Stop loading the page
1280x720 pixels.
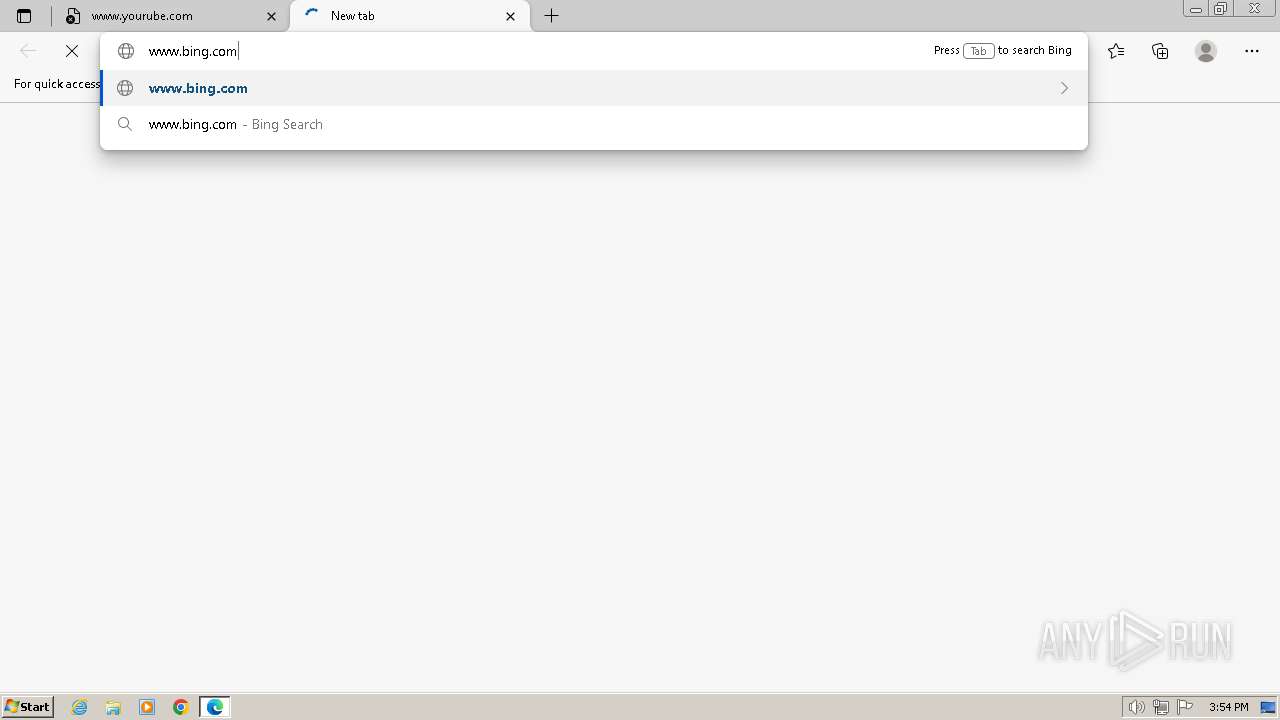72,51
